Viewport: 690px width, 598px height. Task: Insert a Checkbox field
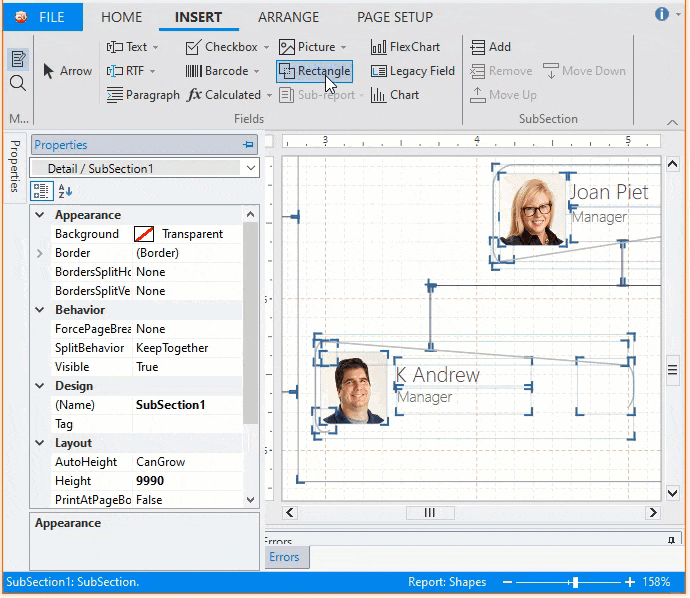click(x=222, y=47)
